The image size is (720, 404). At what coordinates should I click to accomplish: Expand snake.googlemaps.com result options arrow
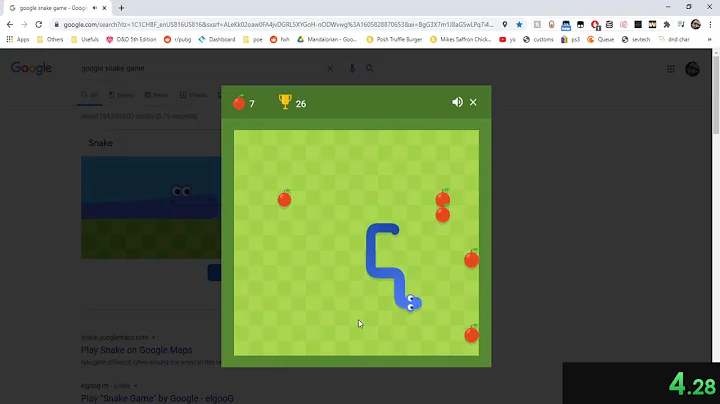(x=153, y=337)
